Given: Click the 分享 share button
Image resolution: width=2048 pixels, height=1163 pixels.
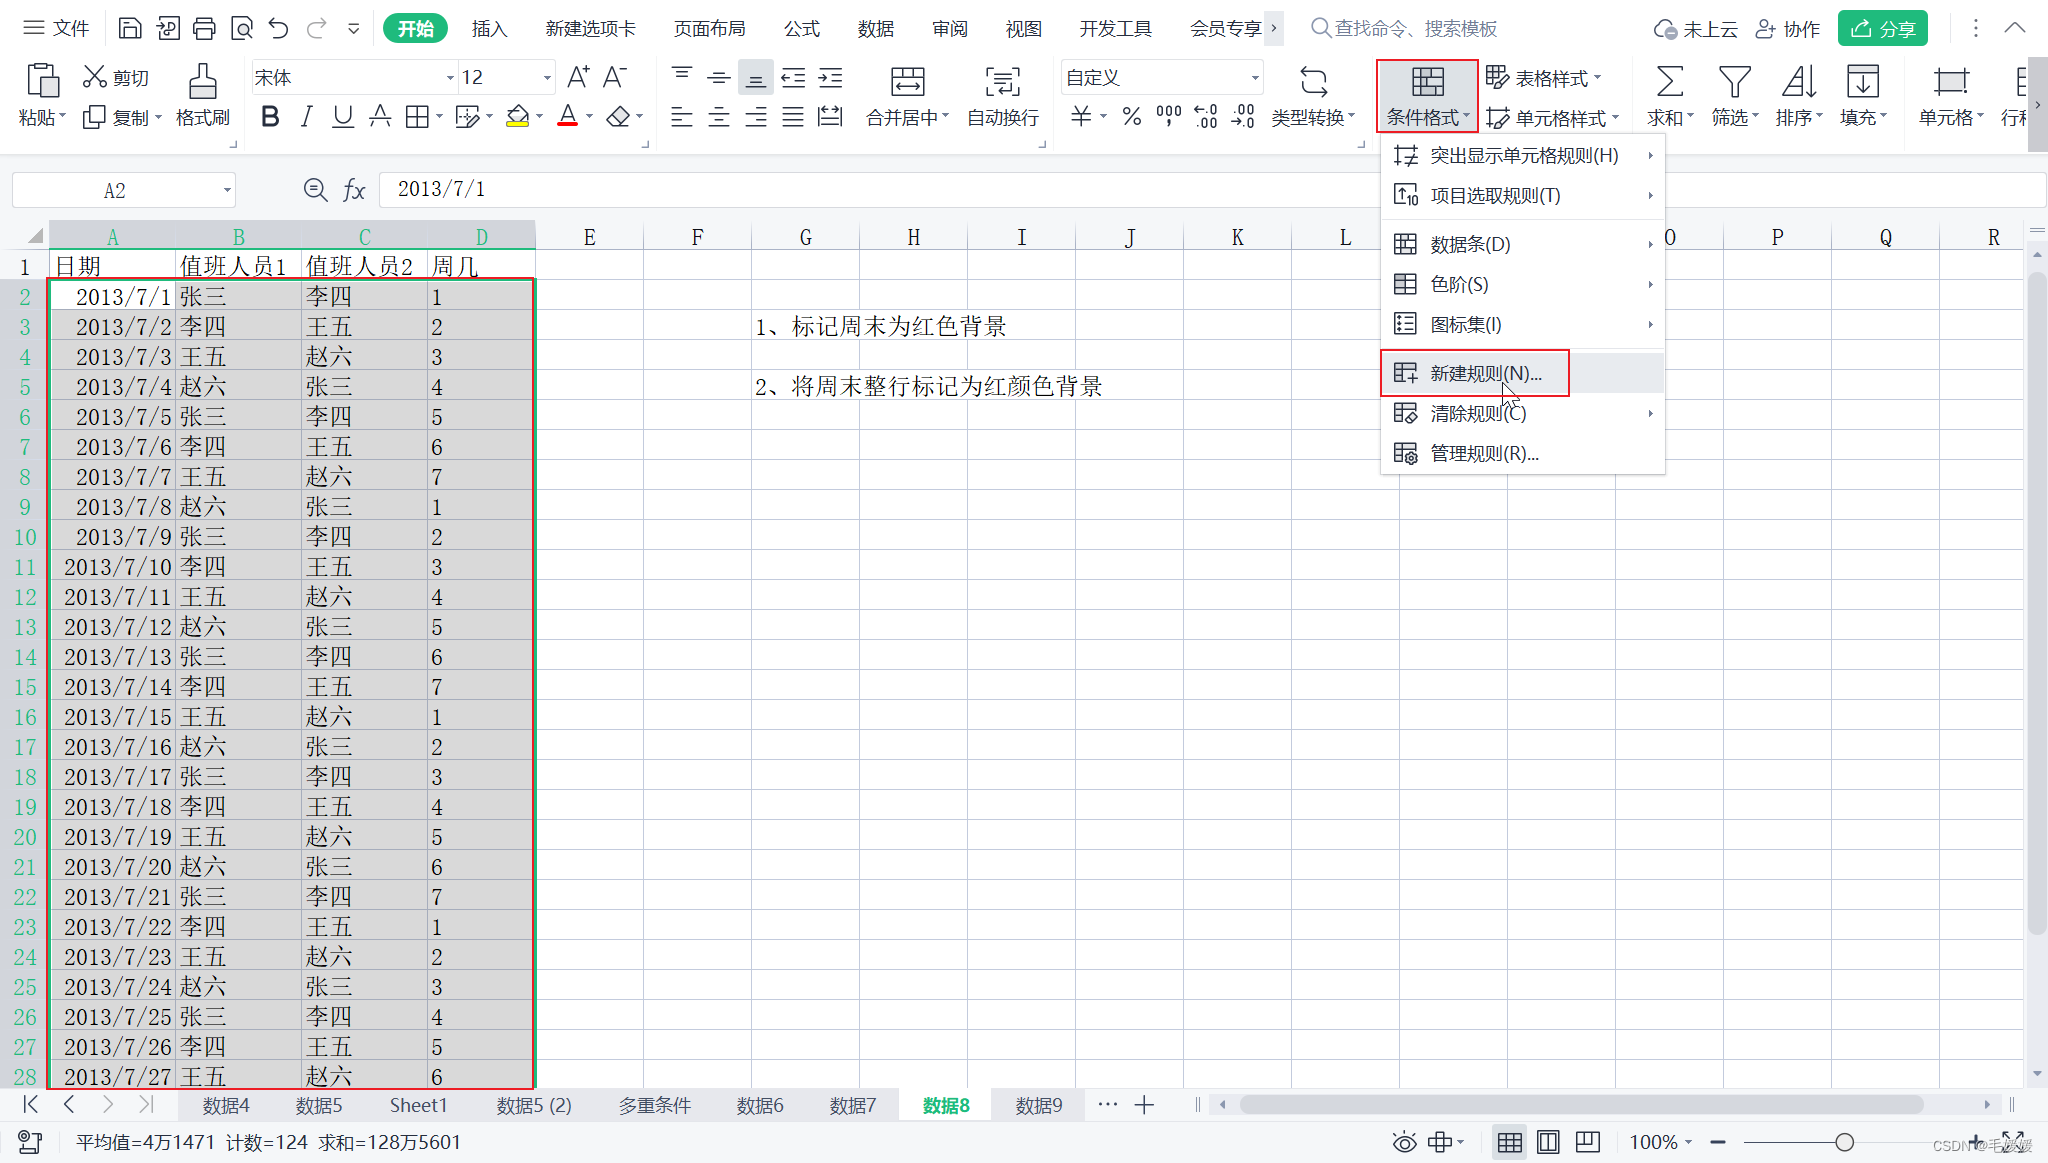Looking at the screenshot, I should point(1882,29).
